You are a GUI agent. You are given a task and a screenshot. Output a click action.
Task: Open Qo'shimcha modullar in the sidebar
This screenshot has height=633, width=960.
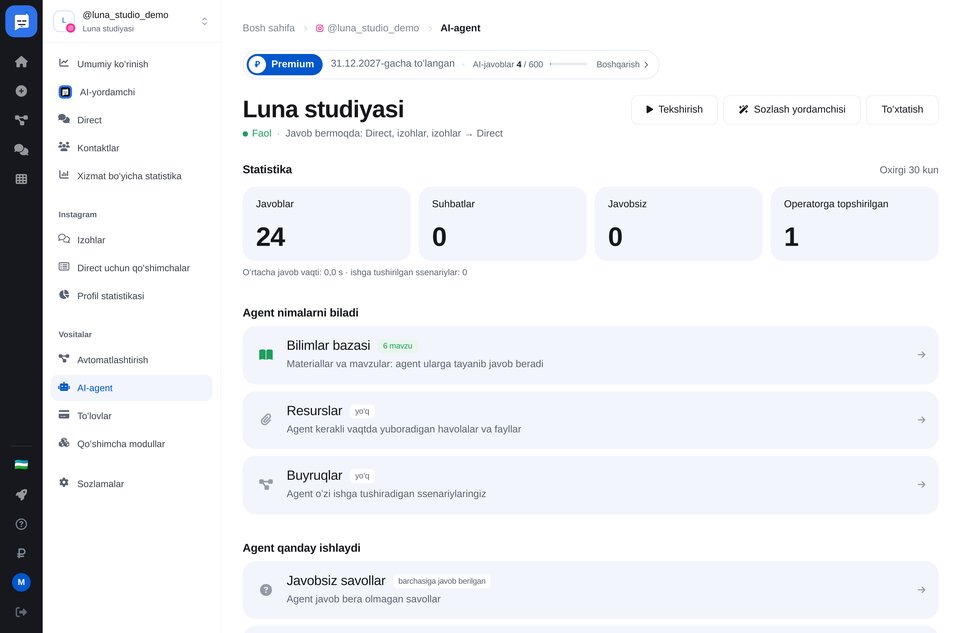click(x=132, y=444)
